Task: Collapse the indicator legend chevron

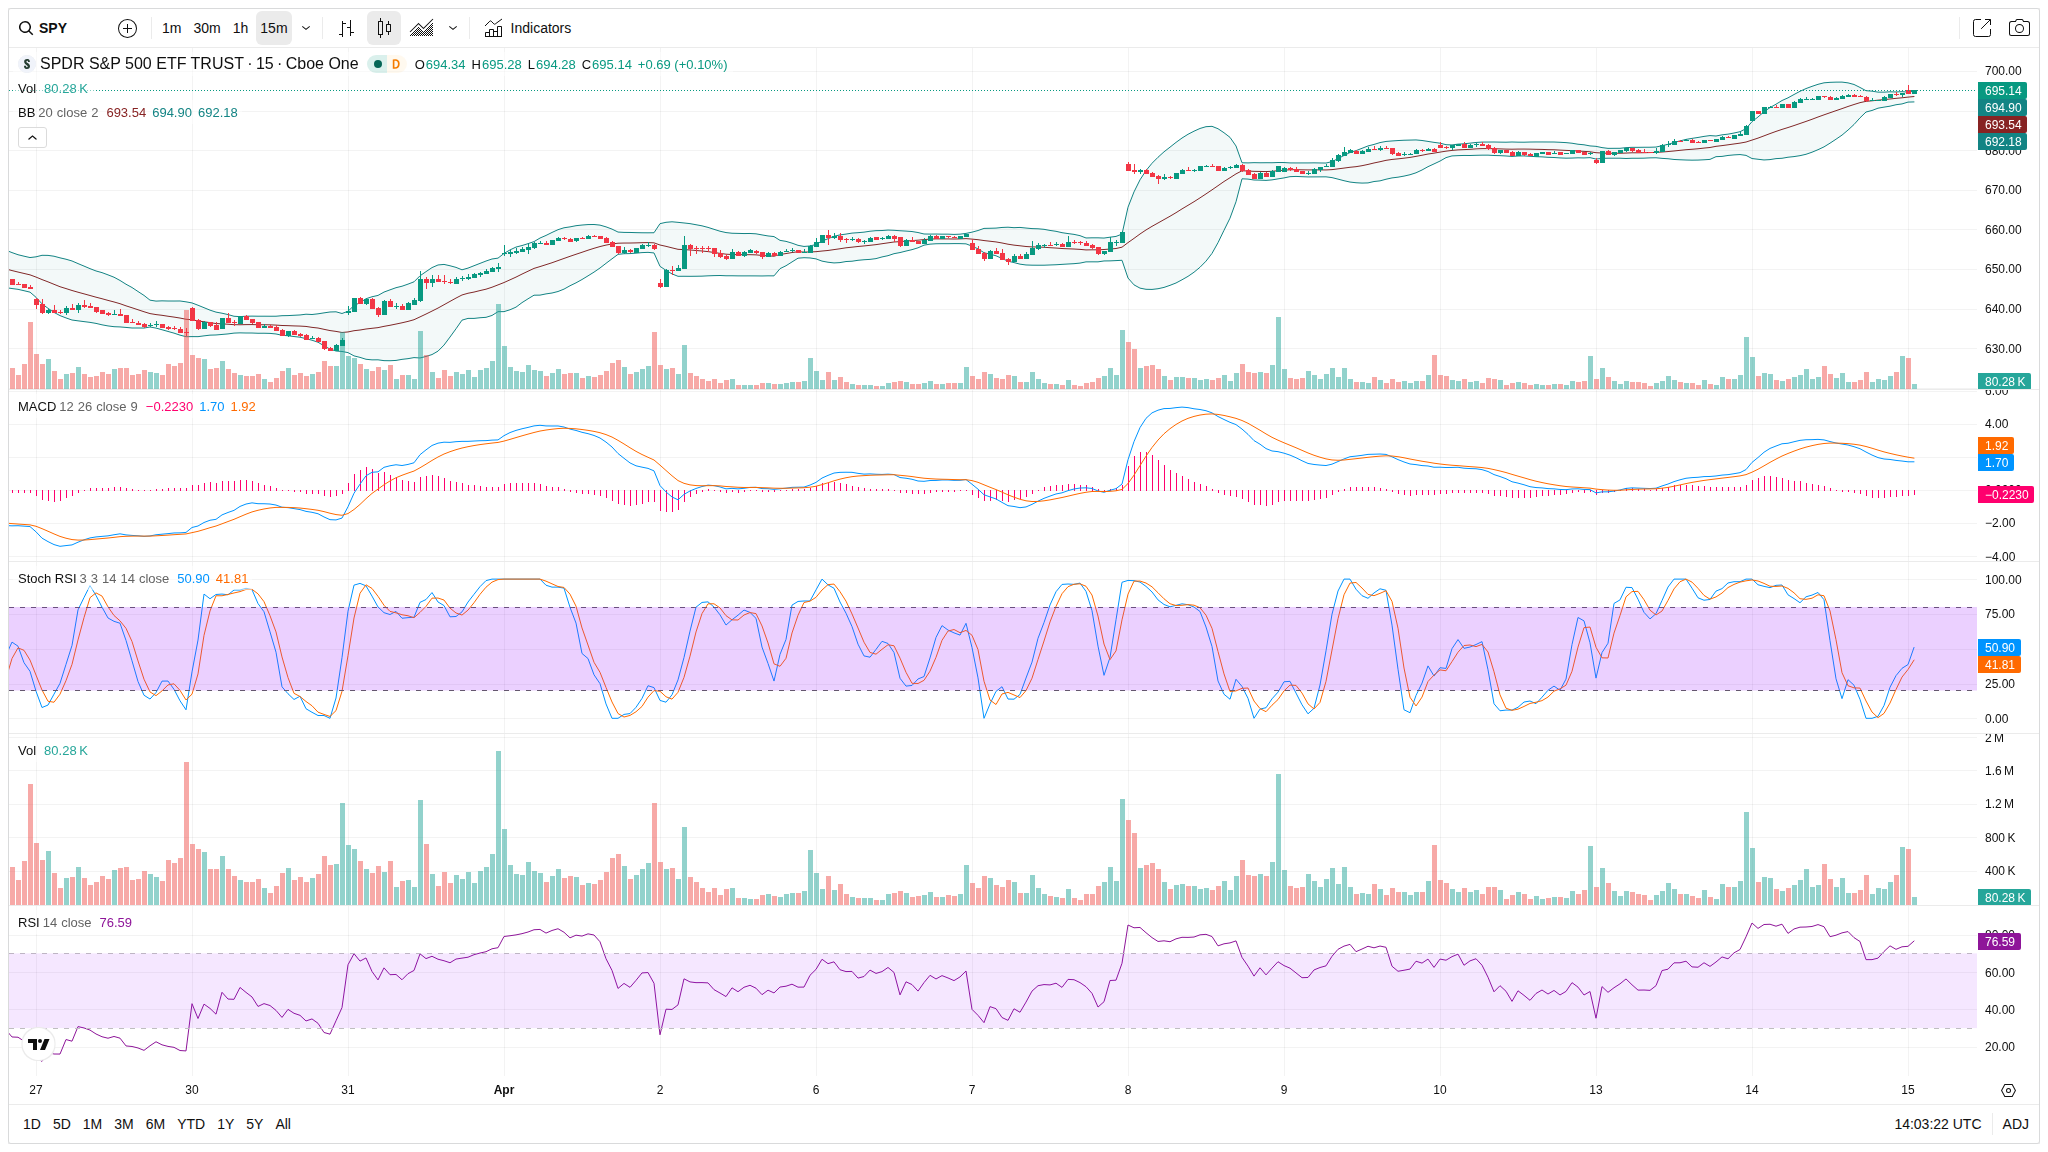Action: (x=32, y=138)
